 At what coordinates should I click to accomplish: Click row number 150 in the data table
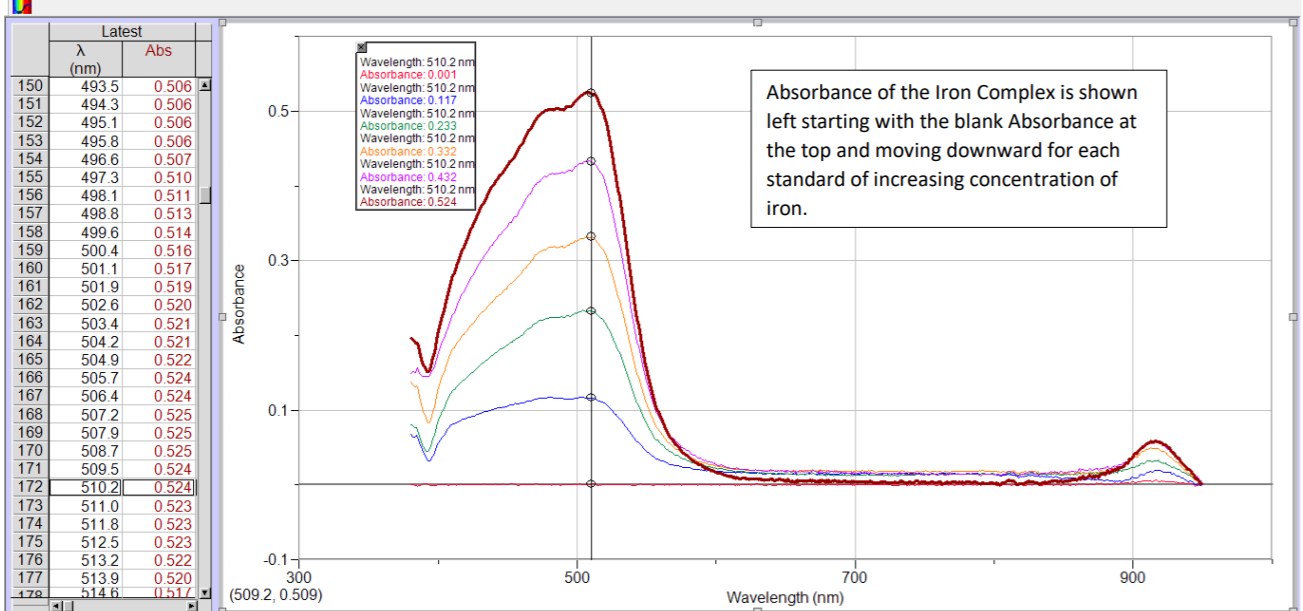[x=29, y=85]
